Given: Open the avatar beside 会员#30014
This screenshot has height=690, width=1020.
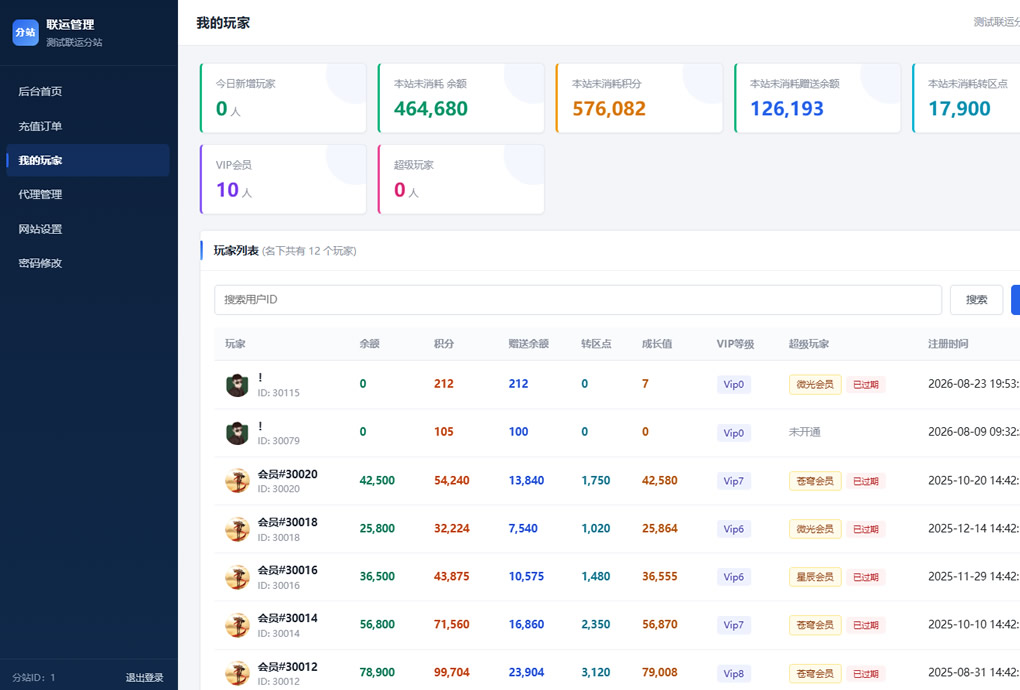Looking at the screenshot, I should pos(237,626).
